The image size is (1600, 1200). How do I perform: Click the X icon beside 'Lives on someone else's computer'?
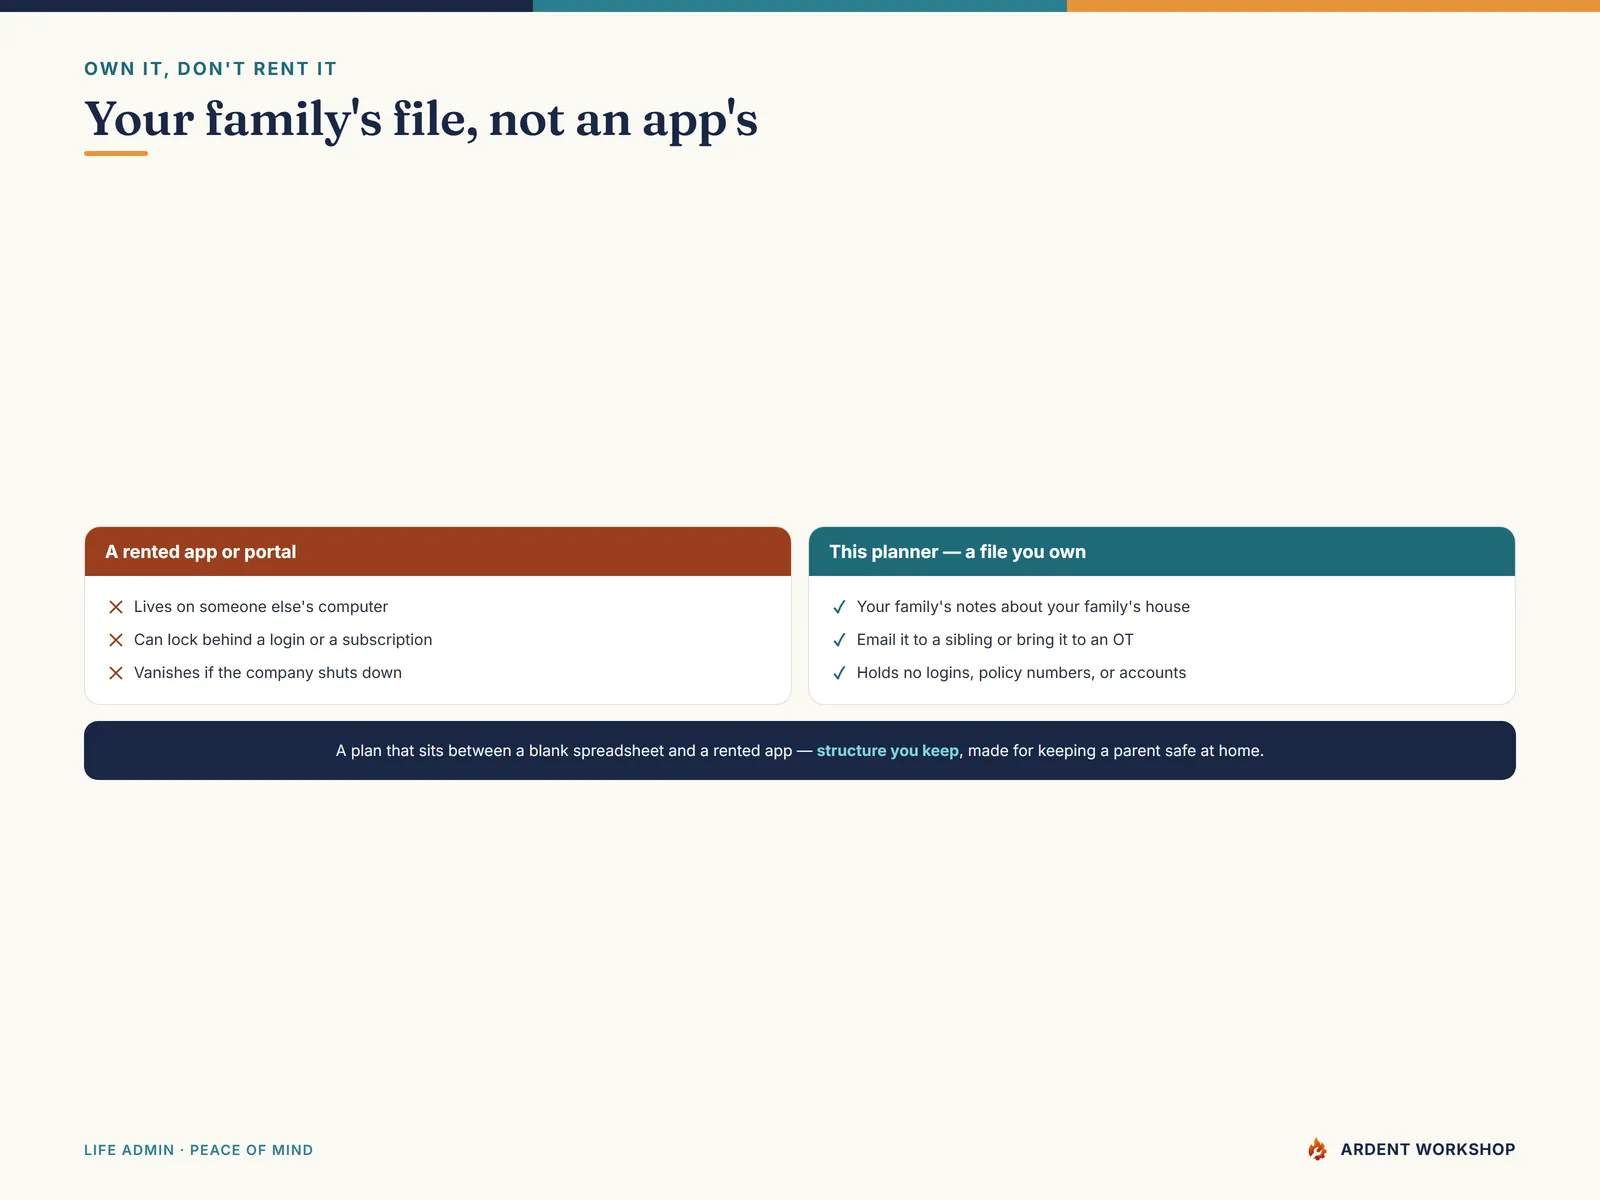click(x=116, y=607)
